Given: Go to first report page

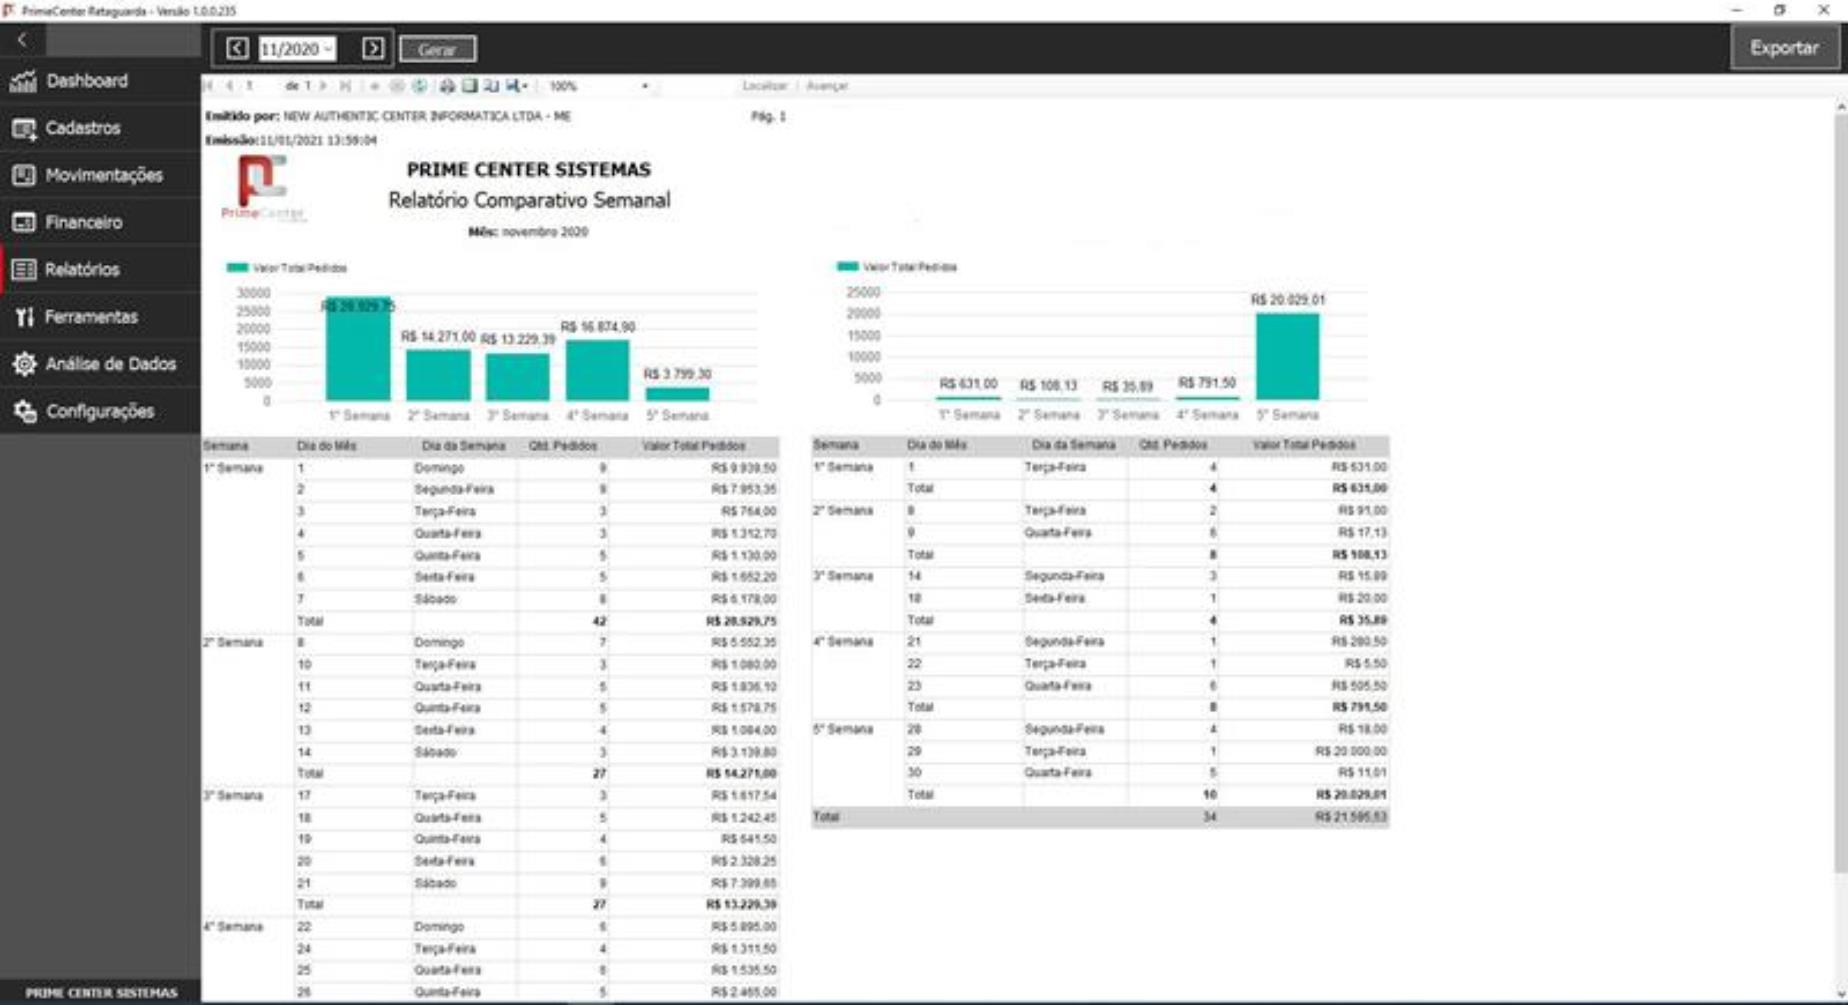Looking at the screenshot, I should point(208,86).
